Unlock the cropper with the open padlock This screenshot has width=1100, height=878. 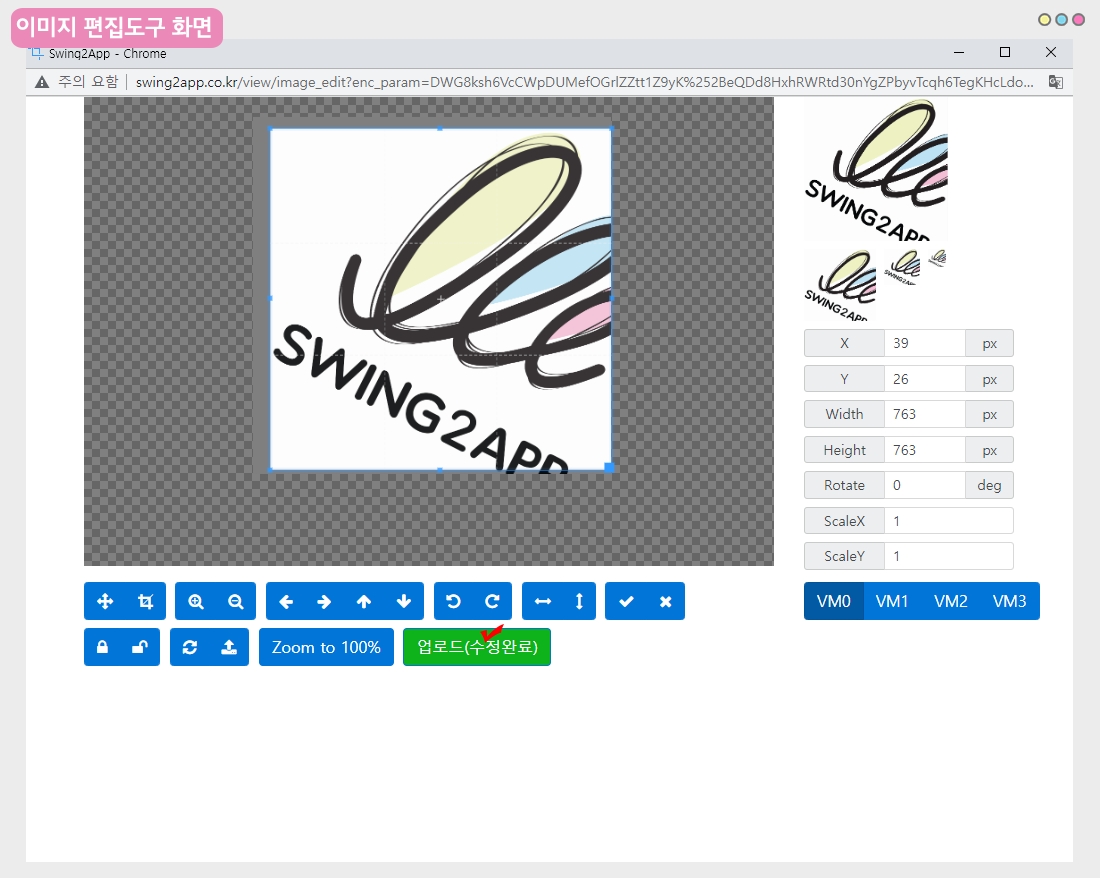point(140,647)
